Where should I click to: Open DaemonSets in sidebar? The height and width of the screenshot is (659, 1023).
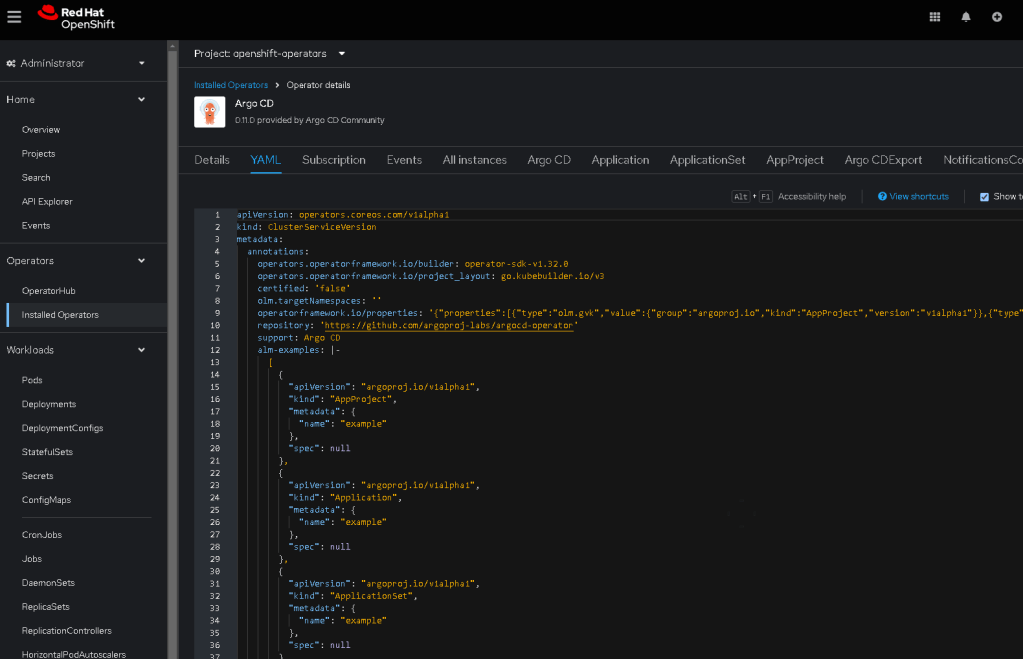click(48, 583)
